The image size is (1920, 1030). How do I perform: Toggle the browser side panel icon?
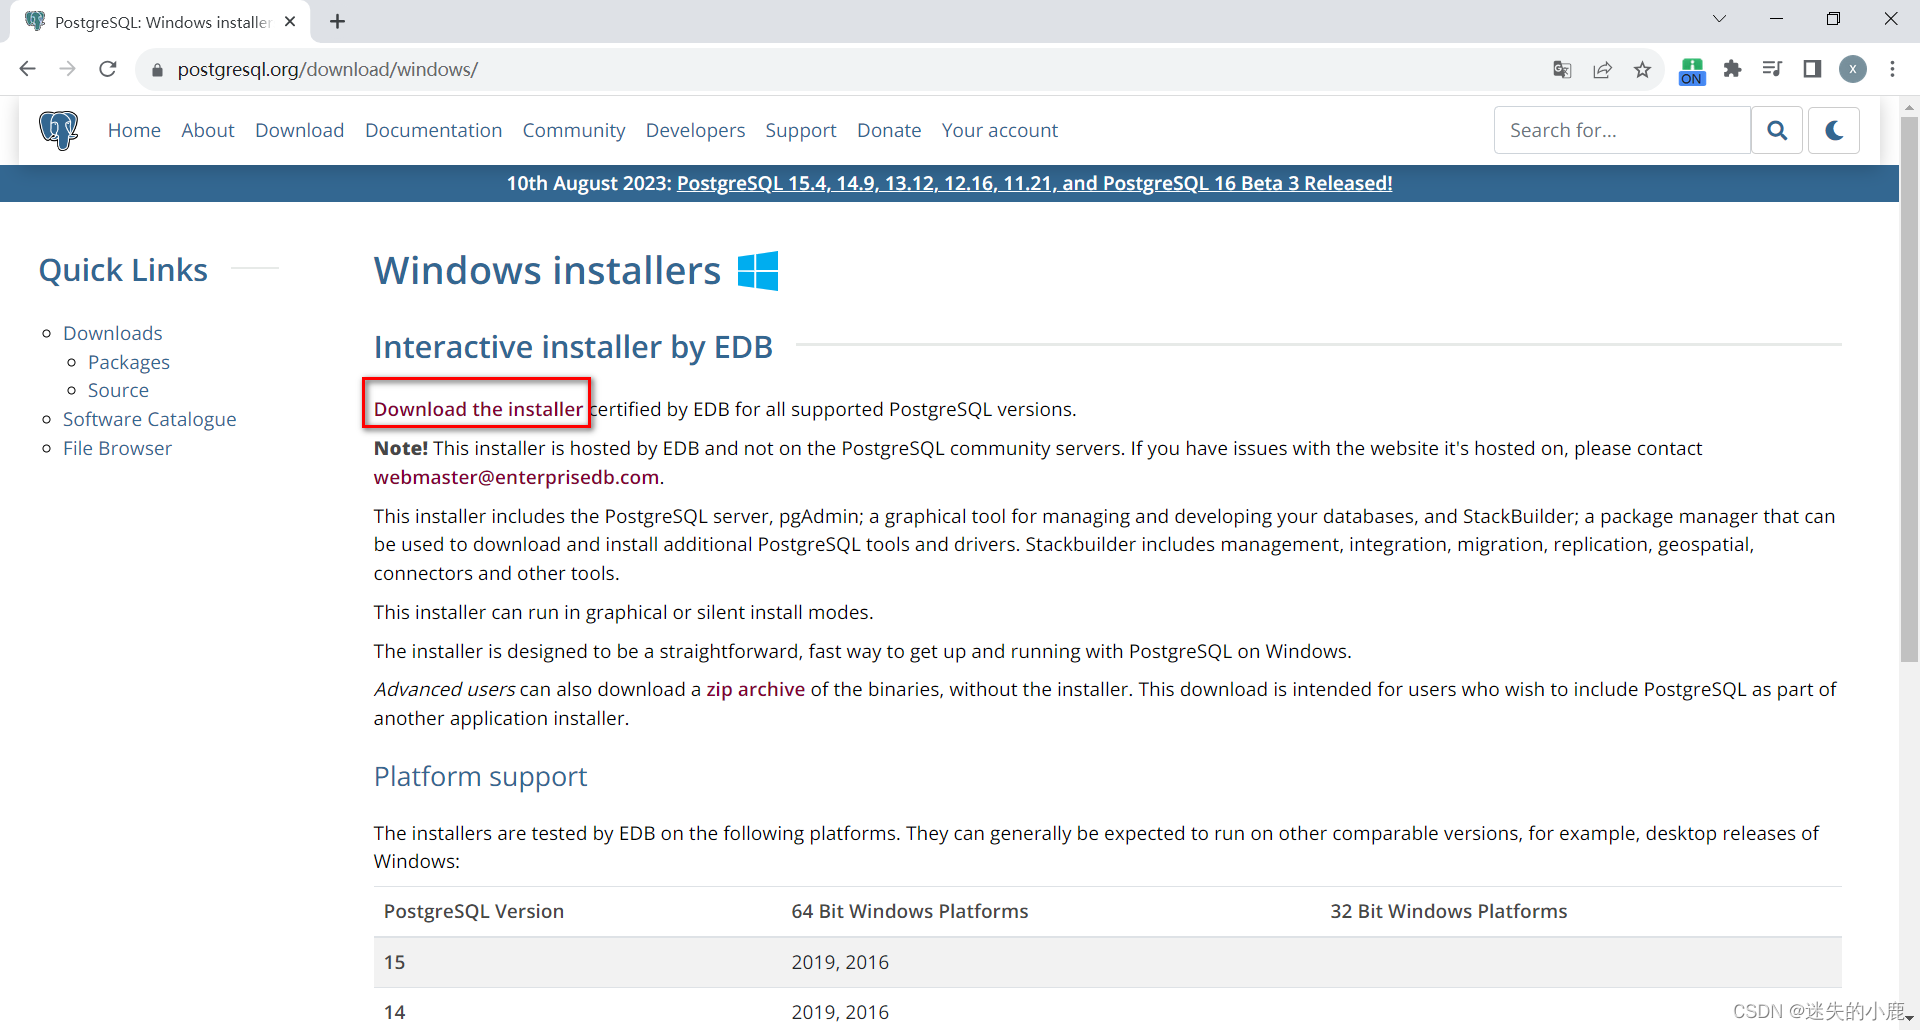(x=1812, y=69)
